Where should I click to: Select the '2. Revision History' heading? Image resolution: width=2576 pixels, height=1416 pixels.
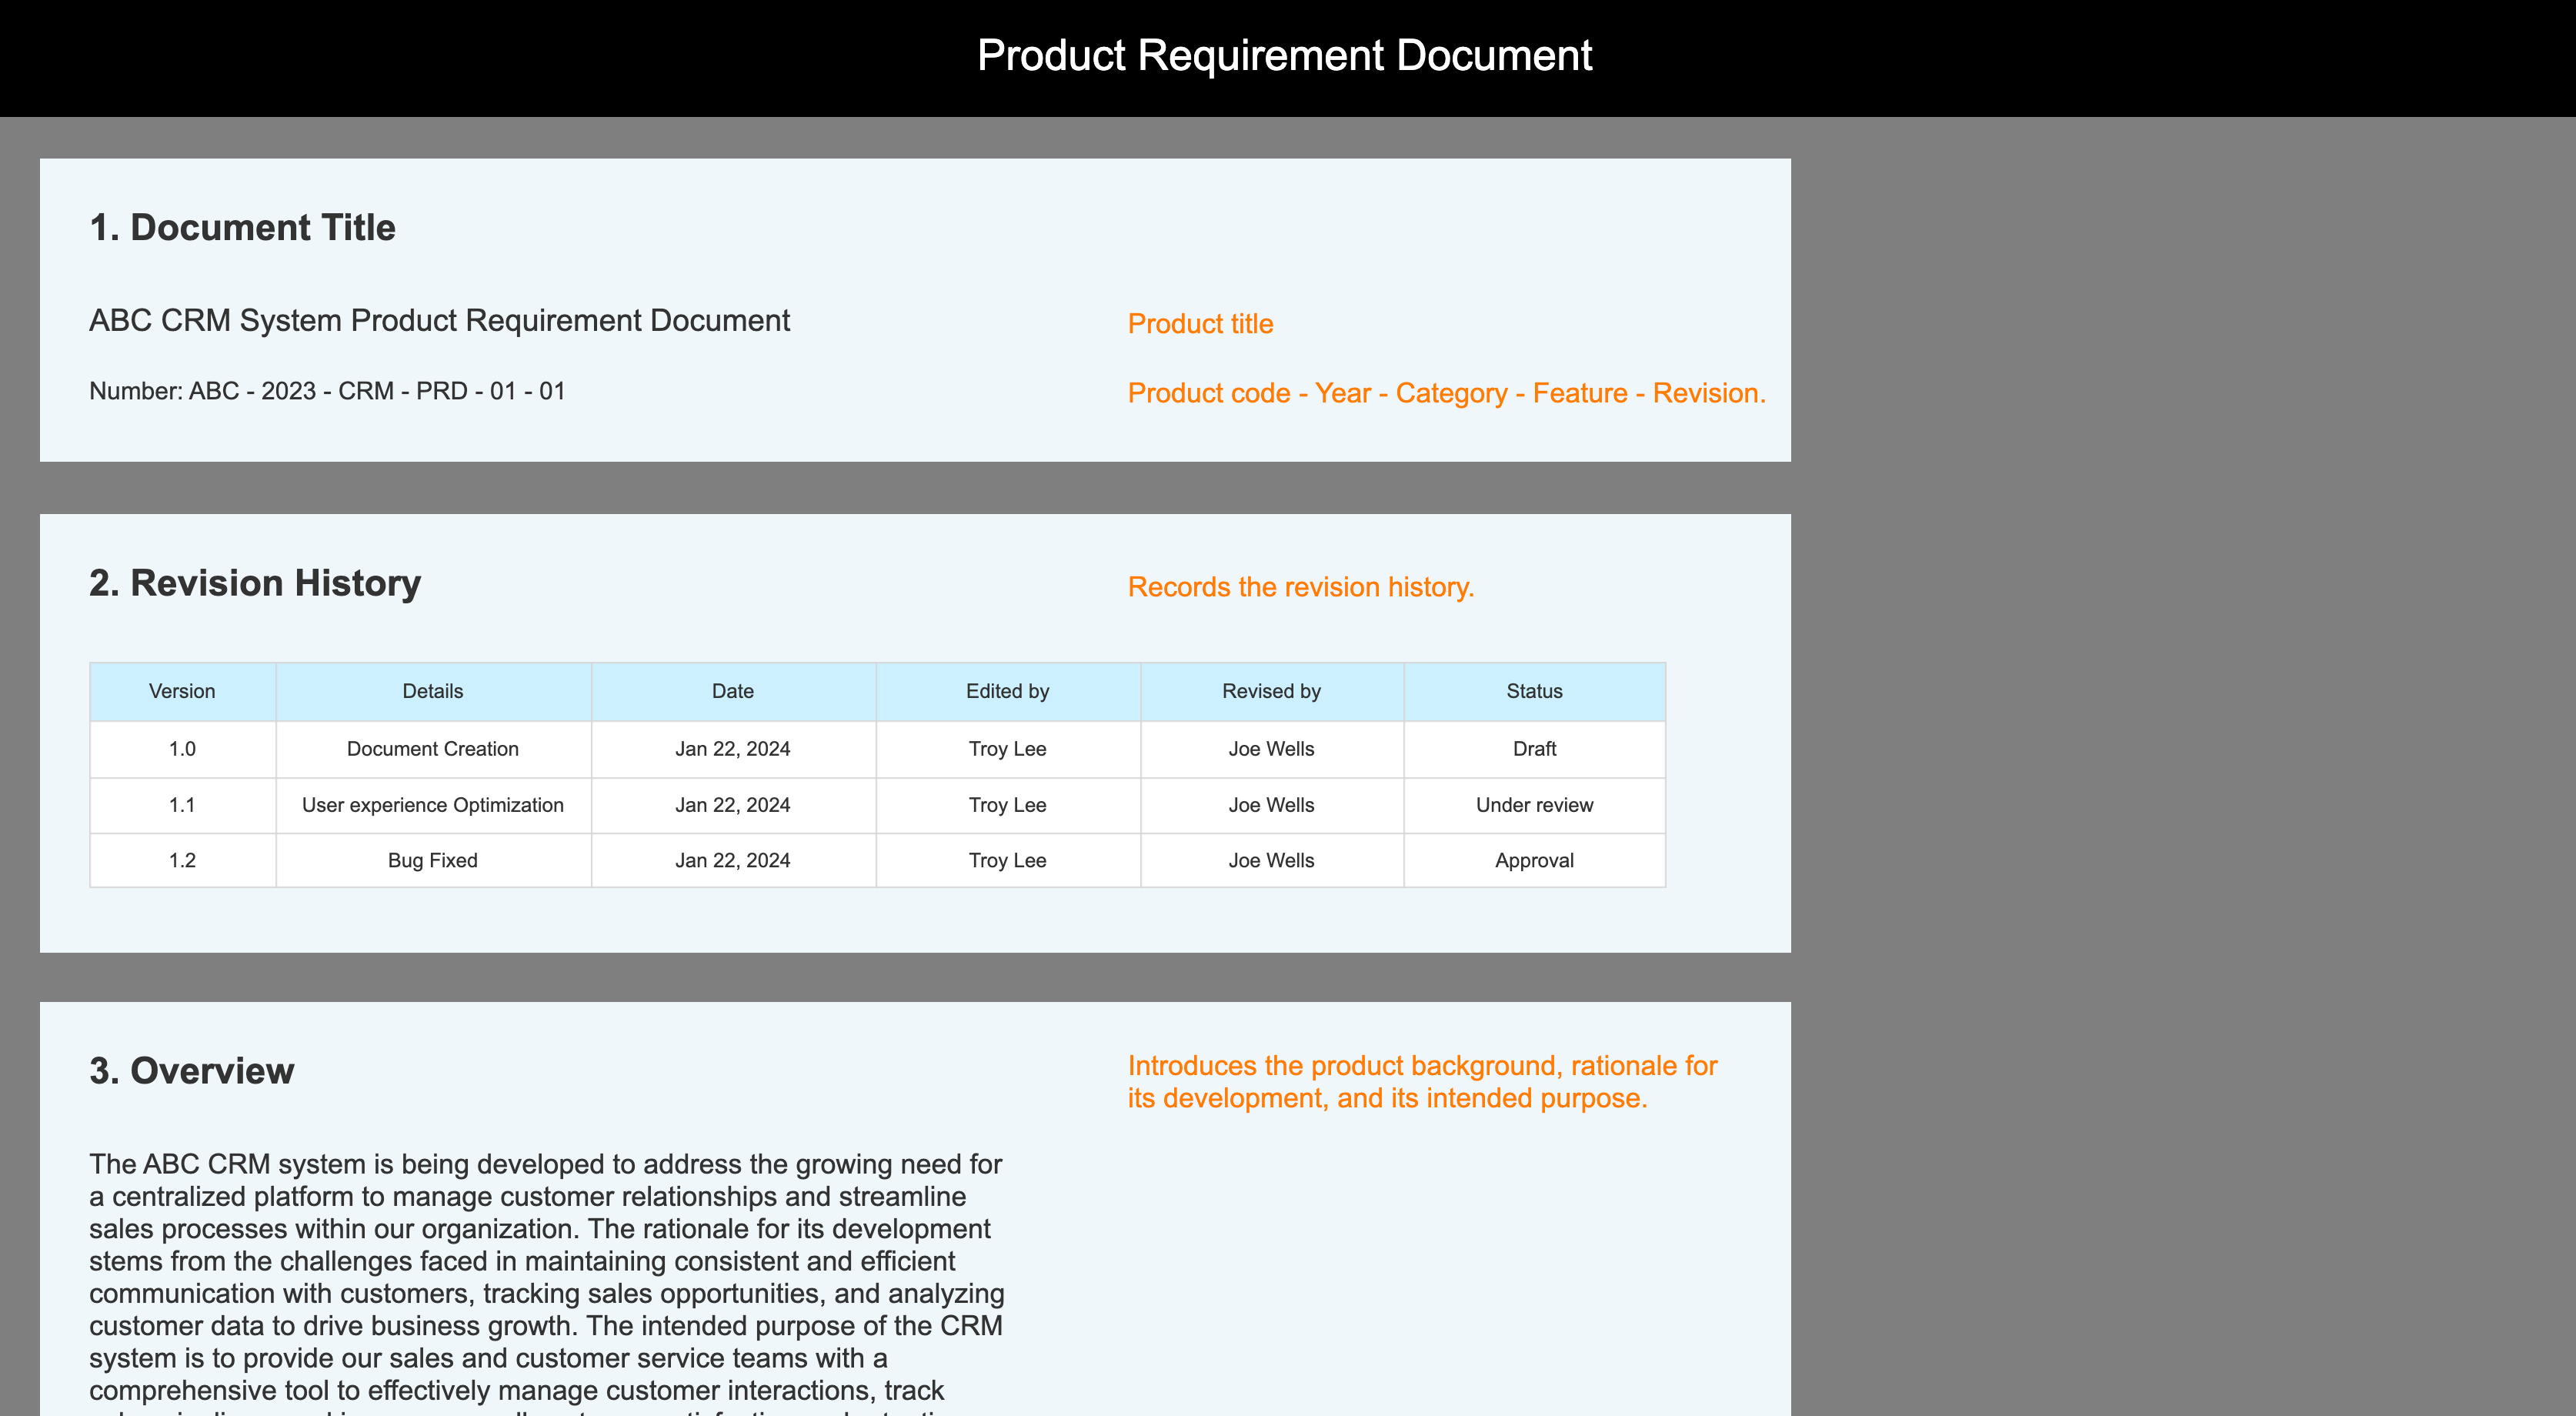pyautogui.click(x=255, y=583)
